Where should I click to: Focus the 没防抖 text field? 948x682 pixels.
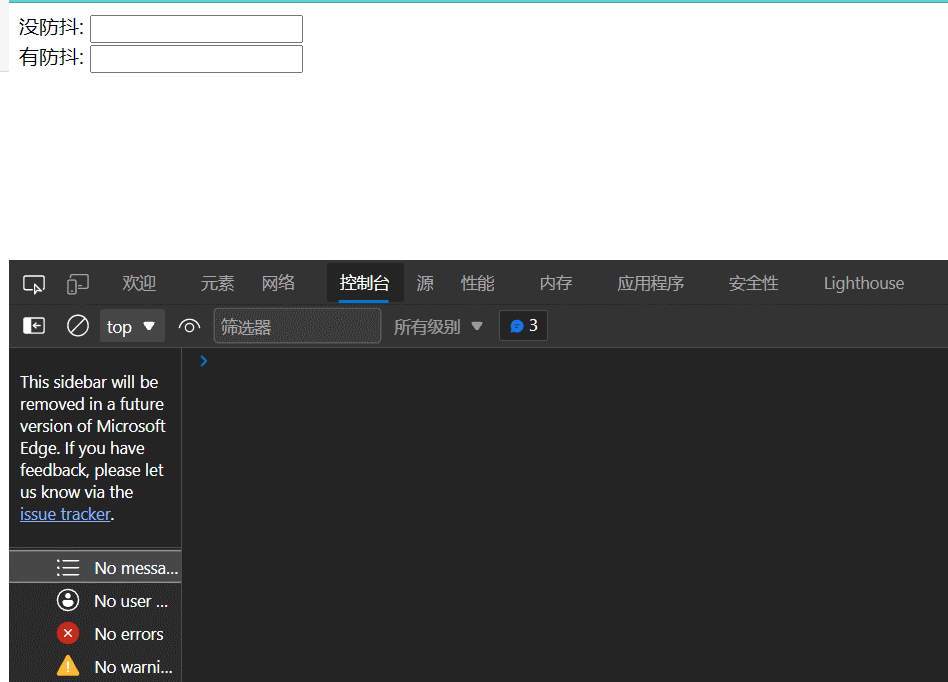pos(196,29)
